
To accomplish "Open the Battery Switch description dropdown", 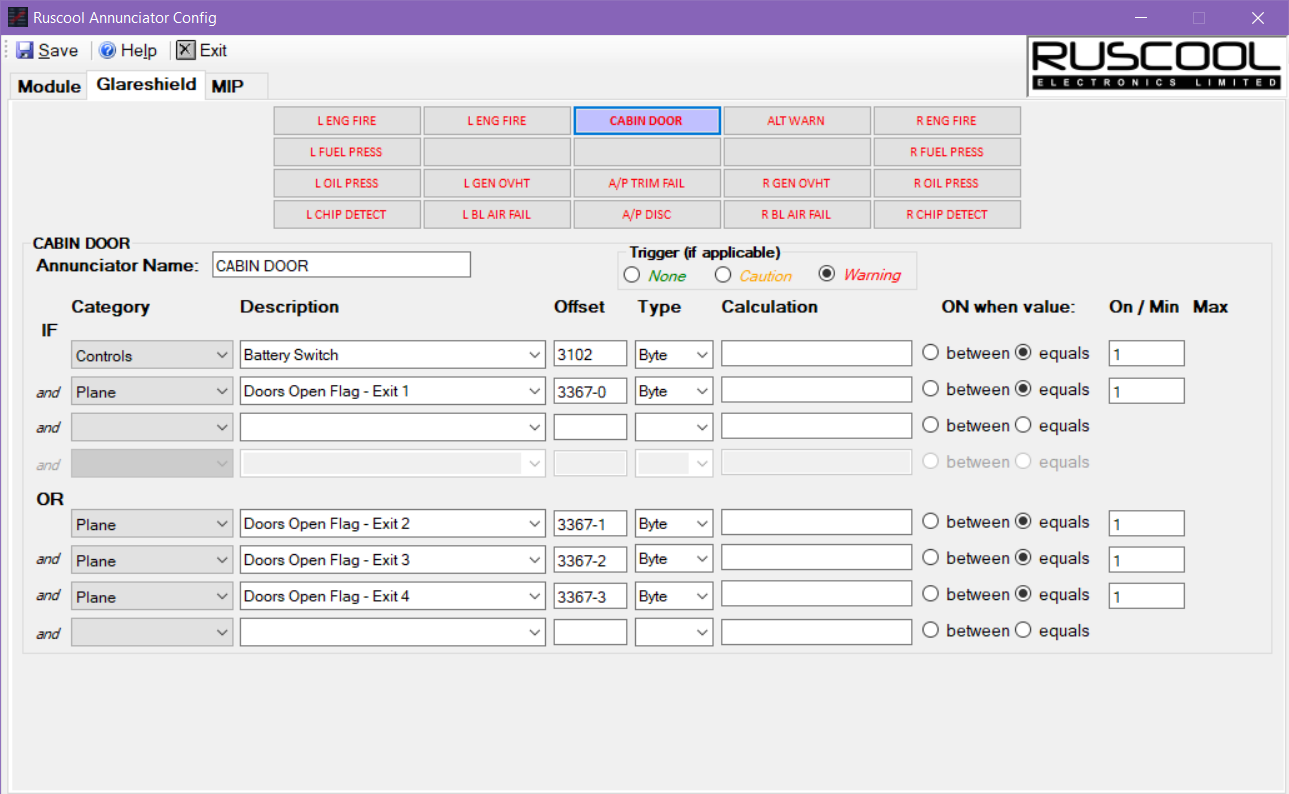I will pyautogui.click(x=392, y=354).
